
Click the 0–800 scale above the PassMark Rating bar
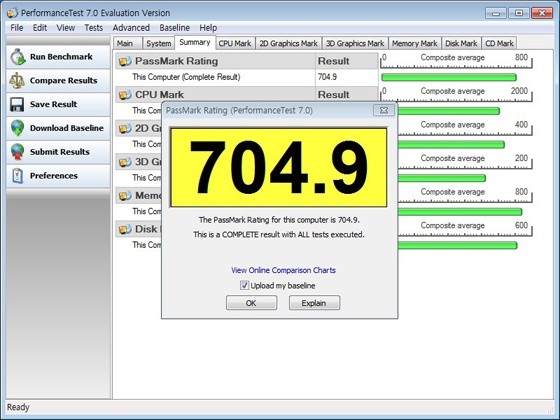(x=456, y=61)
